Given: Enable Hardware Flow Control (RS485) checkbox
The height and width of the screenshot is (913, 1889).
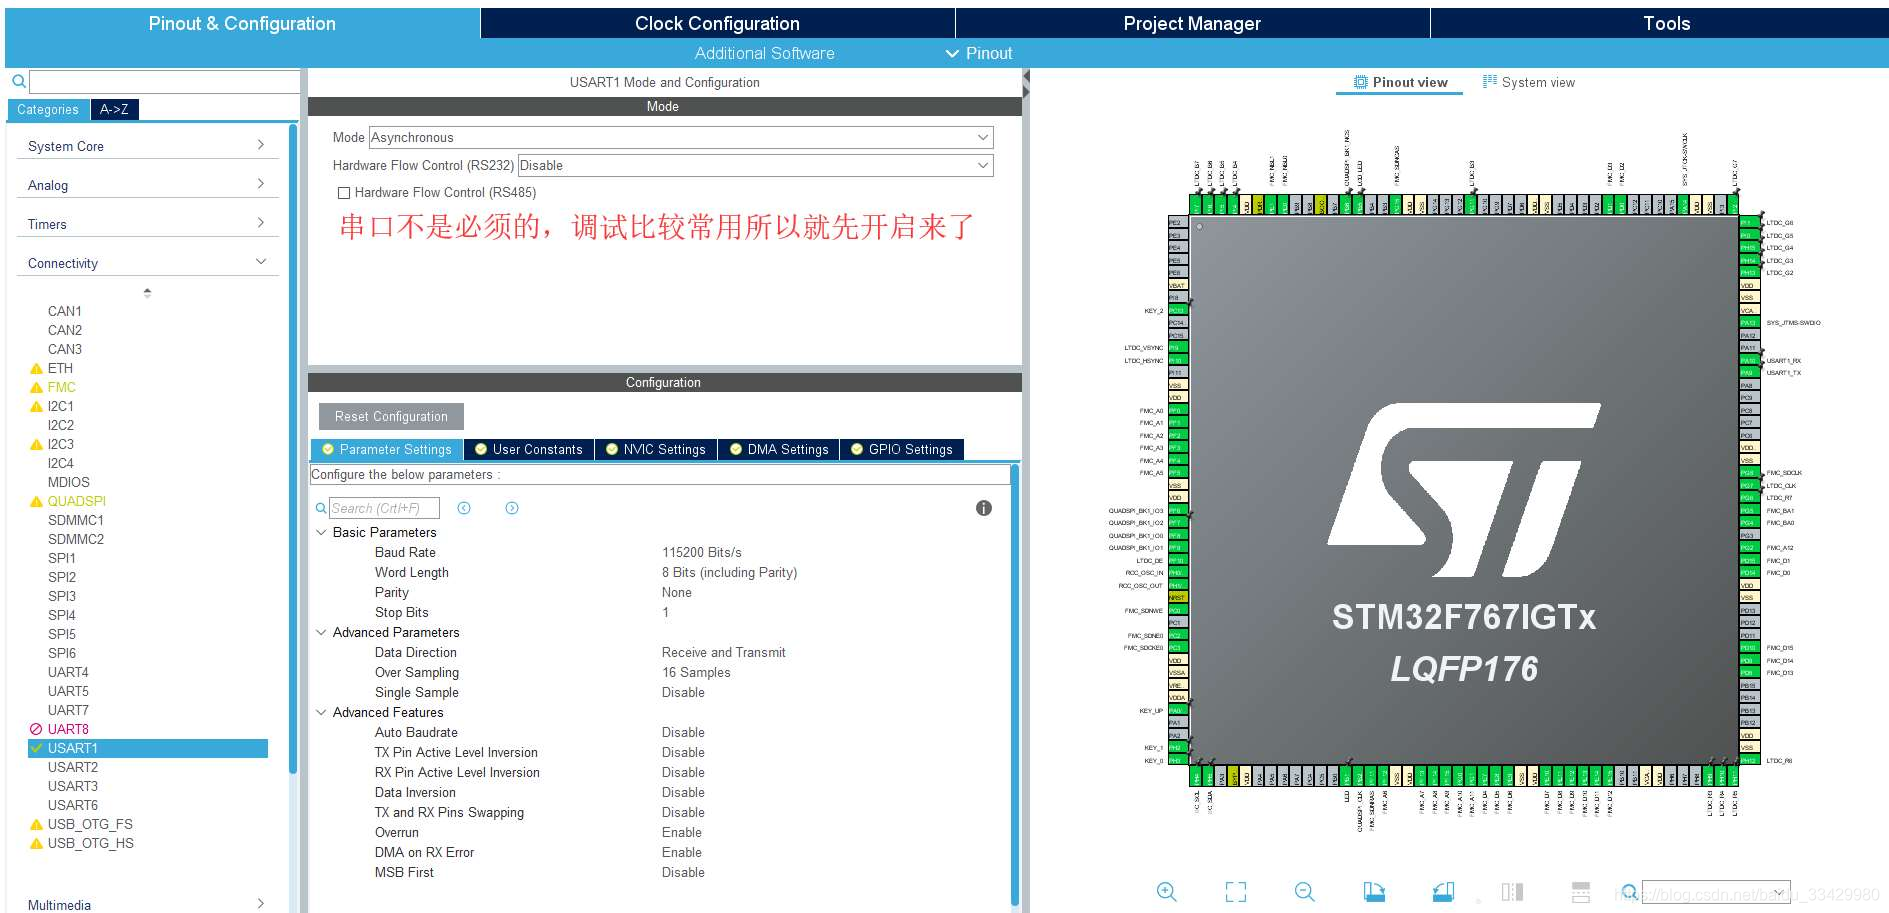Looking at the screenshot, I should click(344, 193).
